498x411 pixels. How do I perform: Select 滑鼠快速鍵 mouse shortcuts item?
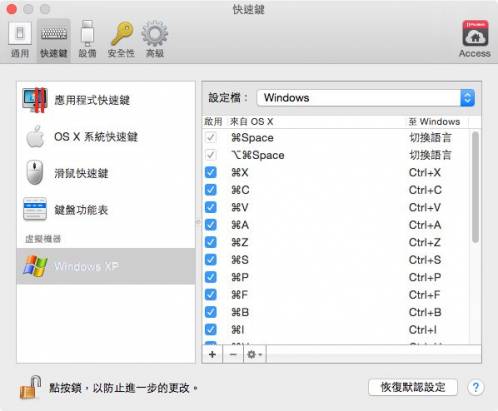pyautogui.click(x=106, y=173)
